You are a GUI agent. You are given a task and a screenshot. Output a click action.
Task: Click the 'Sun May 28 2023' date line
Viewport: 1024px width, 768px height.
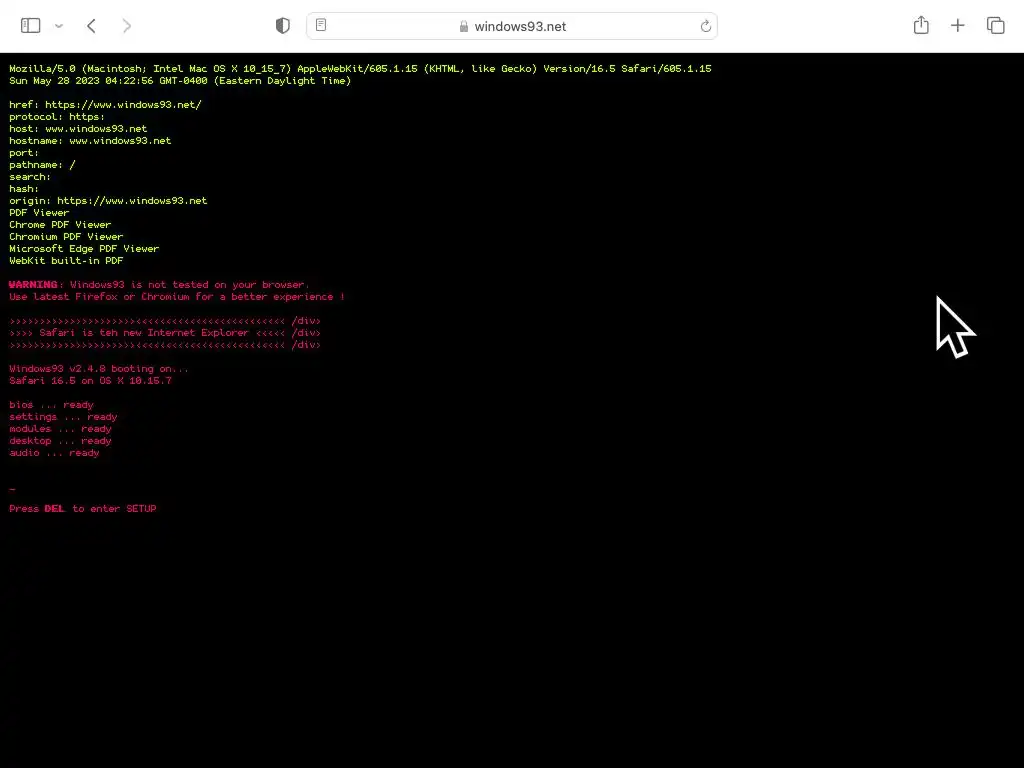pos(180,81)
